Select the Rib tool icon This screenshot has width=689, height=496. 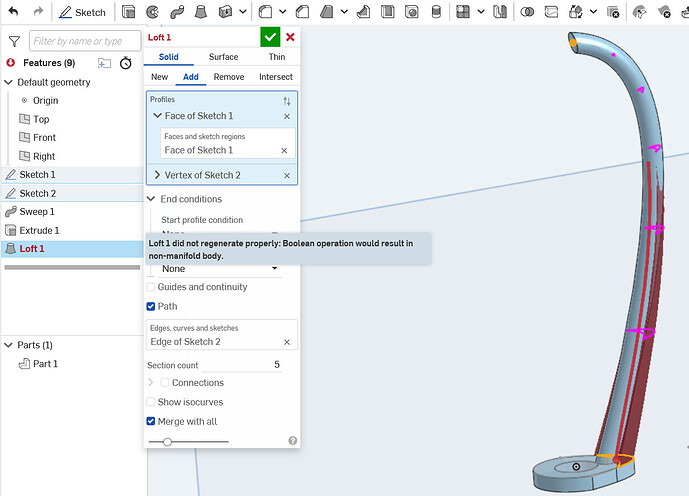(x=363, y=12)
